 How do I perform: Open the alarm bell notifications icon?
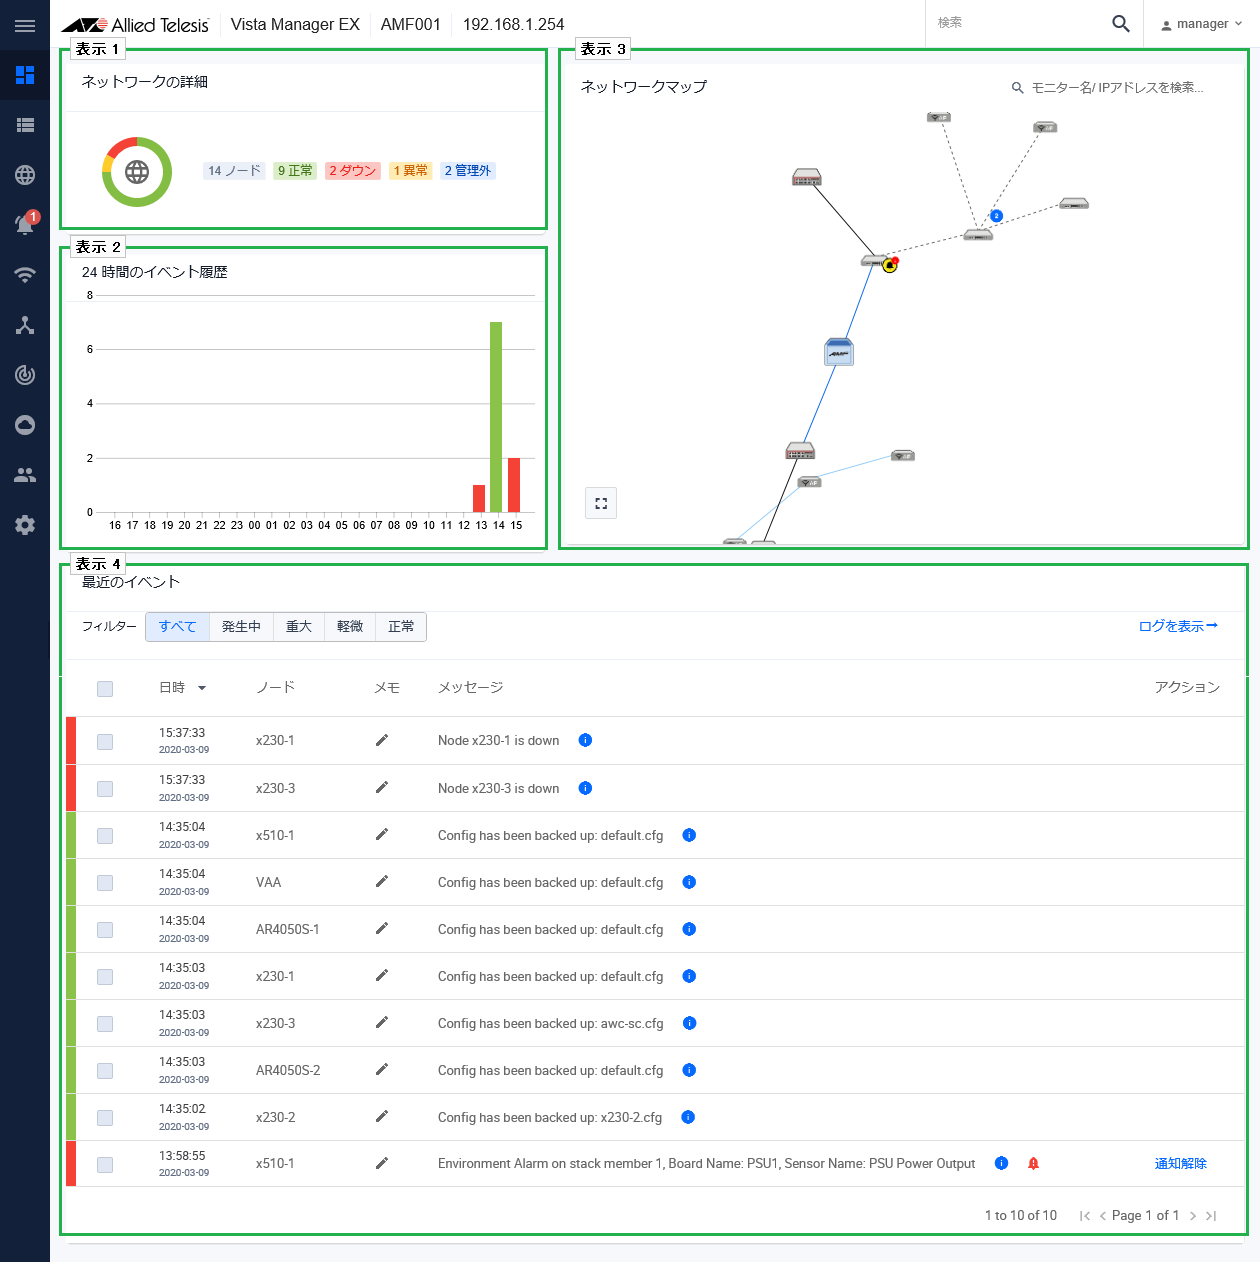(25, 224)
